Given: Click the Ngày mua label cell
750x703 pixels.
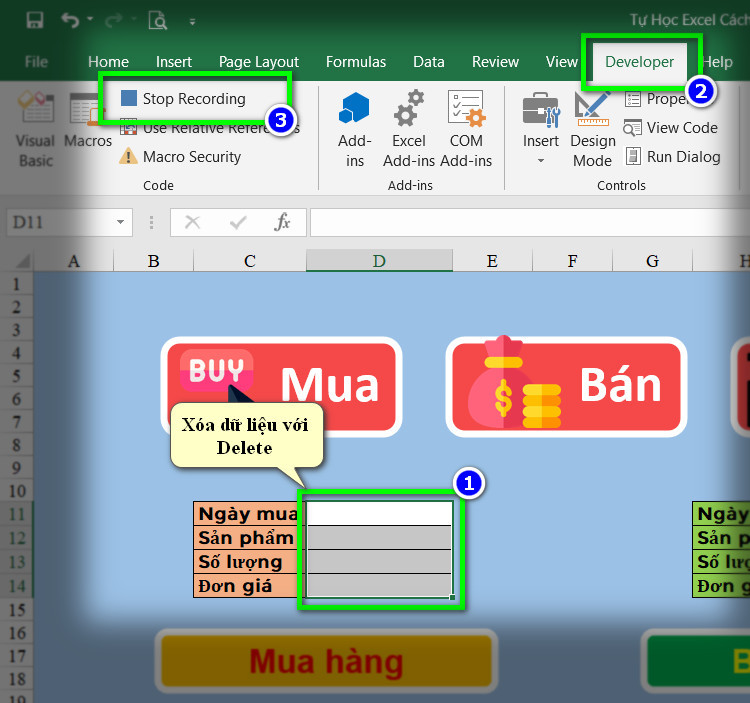Looking at the screenshot, I should click(x=249, y=514).
